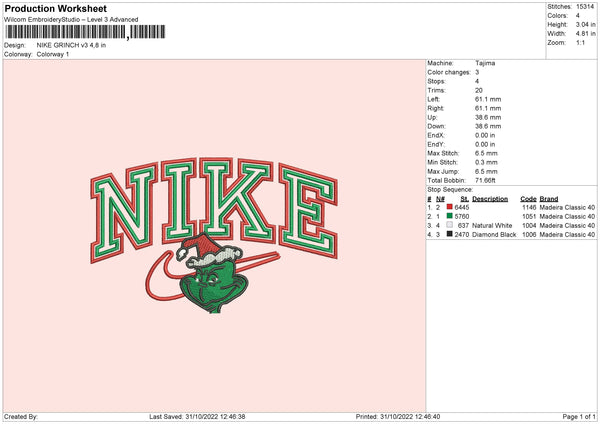Click the thread code '1146'

tap(529, 207)
